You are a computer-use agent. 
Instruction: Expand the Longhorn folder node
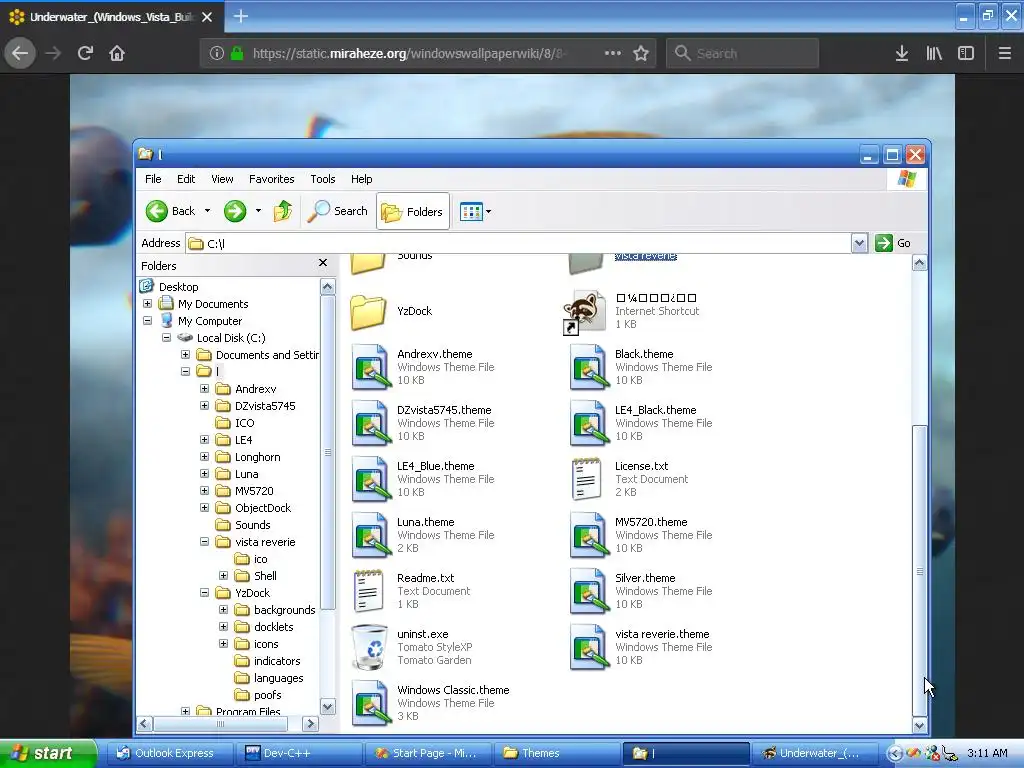[204, 456]
